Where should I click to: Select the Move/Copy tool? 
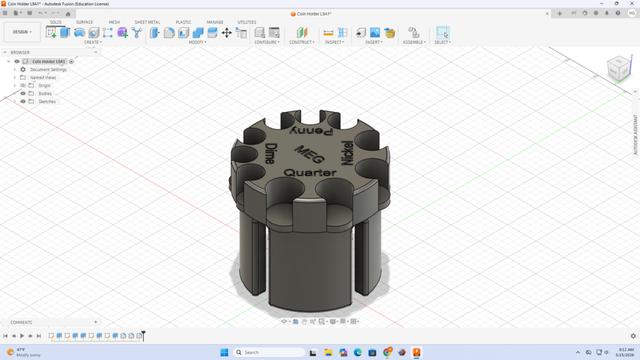(x=227, y=32)
